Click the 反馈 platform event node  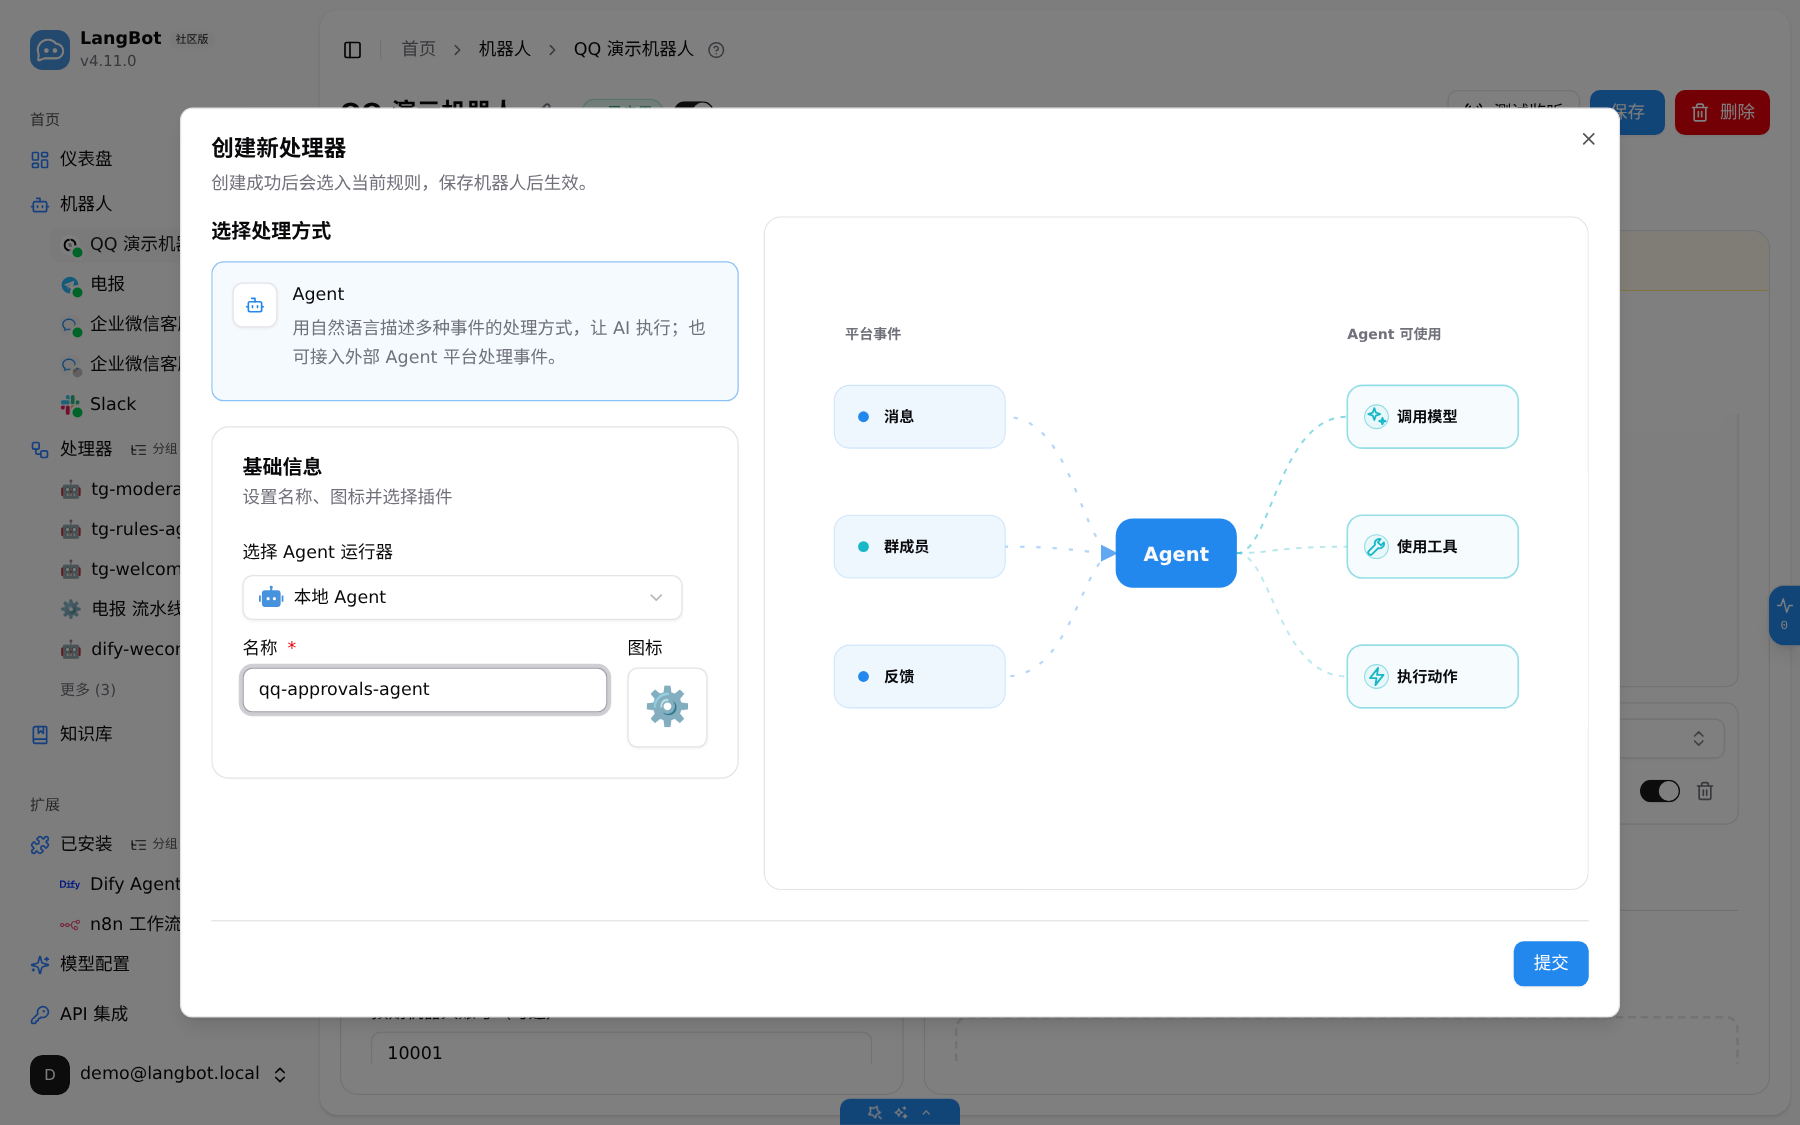tap(919, 676)
